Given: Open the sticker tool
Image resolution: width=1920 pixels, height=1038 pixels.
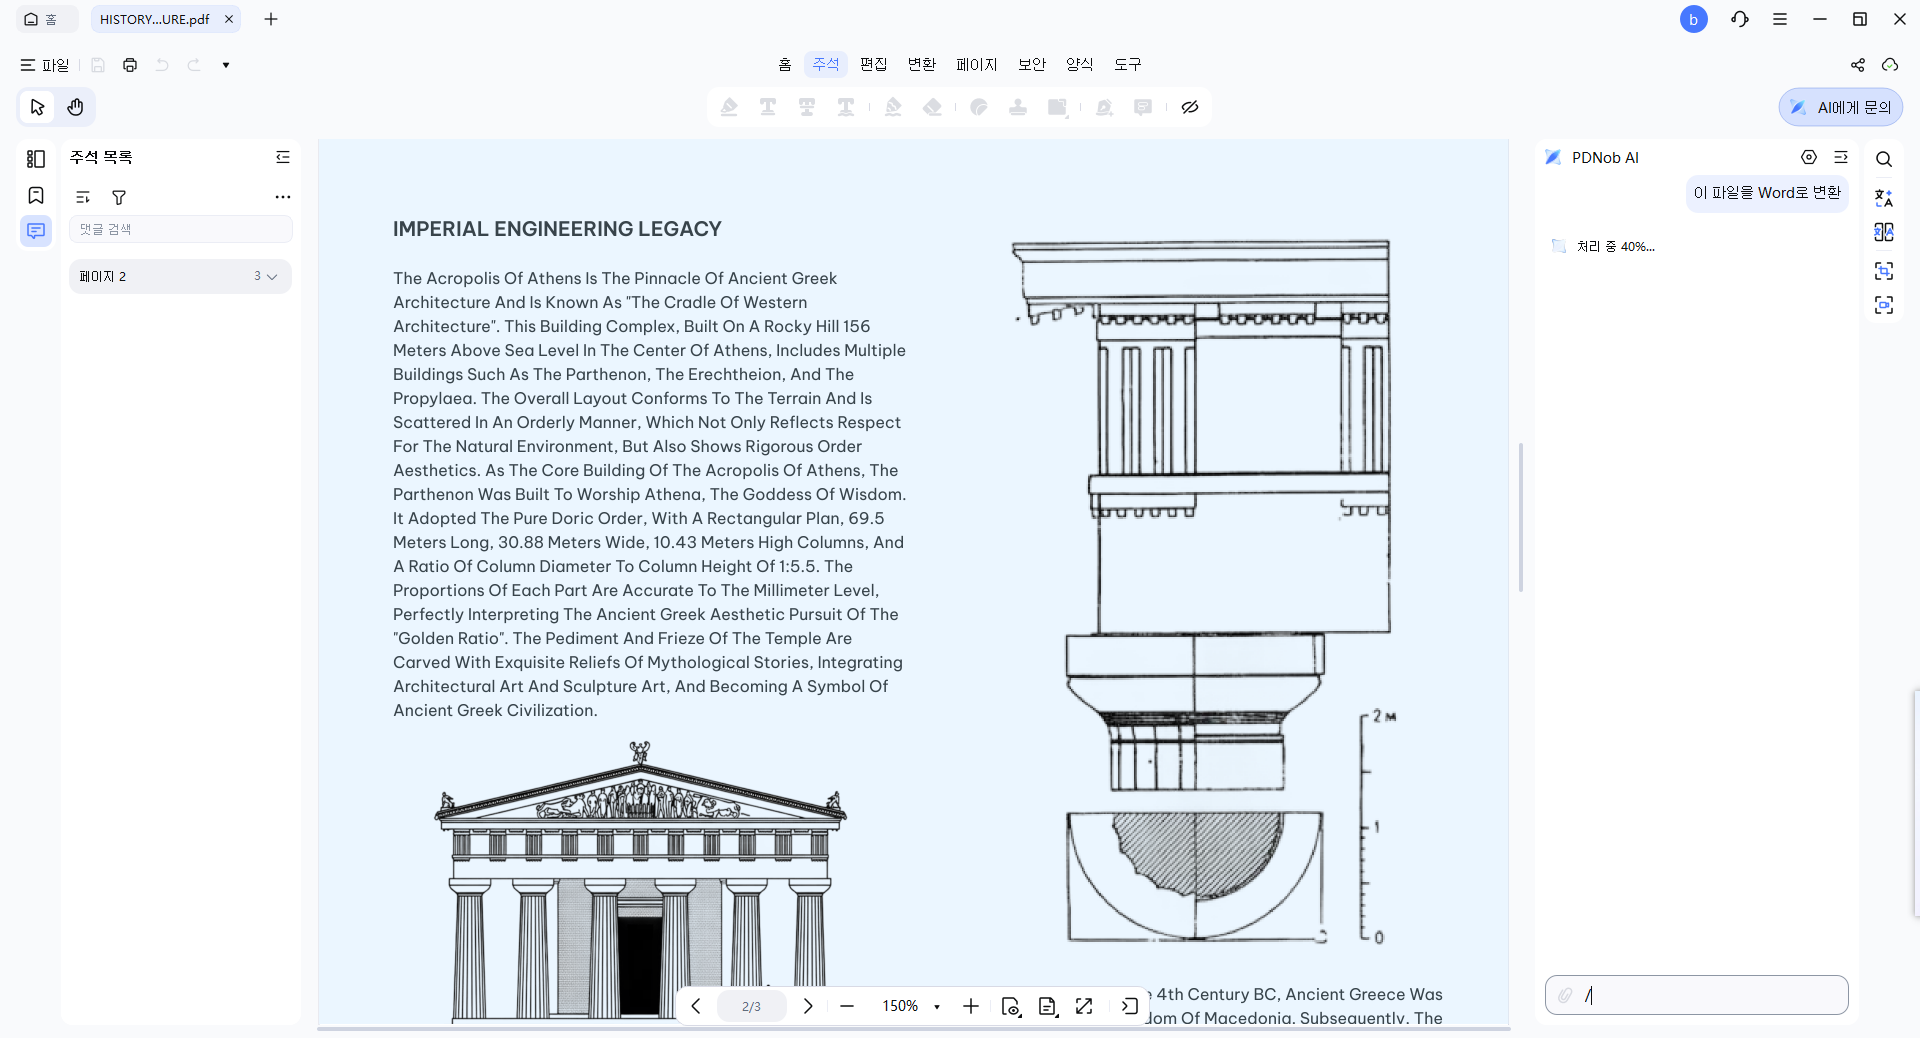Looking at the screenshot, I should tap(979, 107).
